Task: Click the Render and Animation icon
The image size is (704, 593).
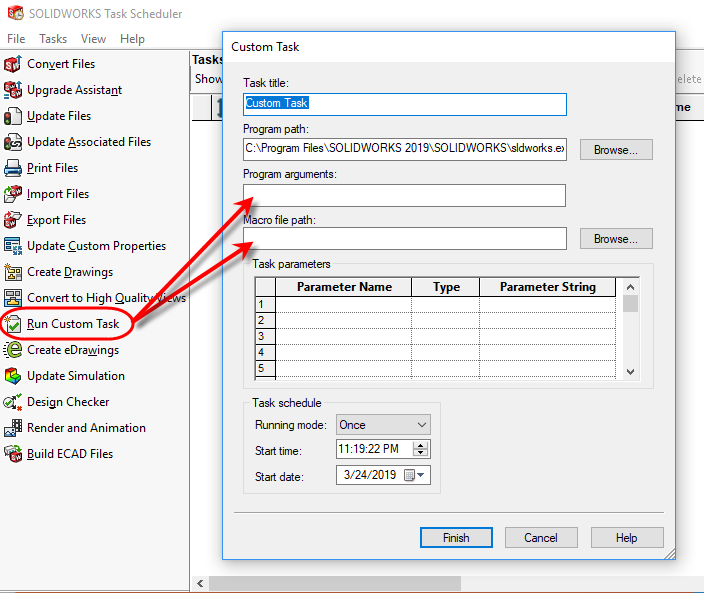Action: click(x=13, y=428)
